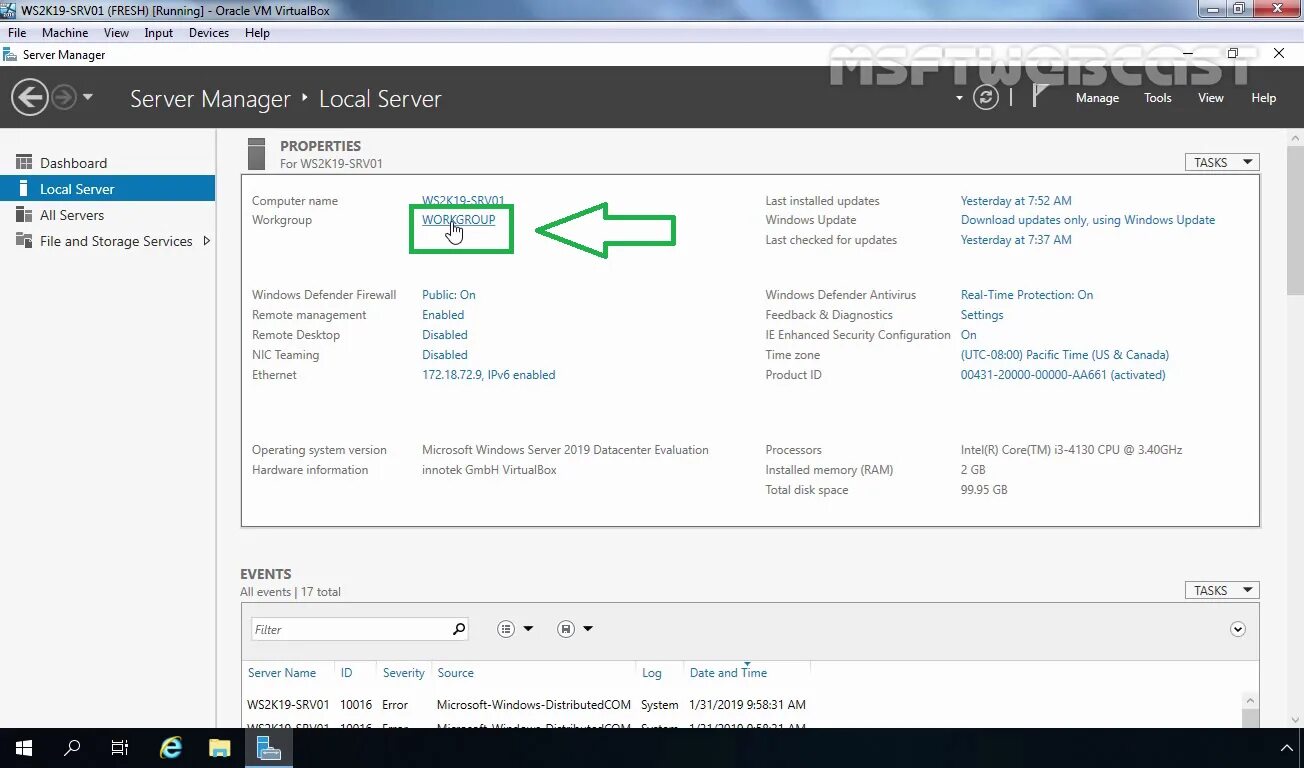
Task: Click Server Manager taskbar icon
Action: point(268,748)
